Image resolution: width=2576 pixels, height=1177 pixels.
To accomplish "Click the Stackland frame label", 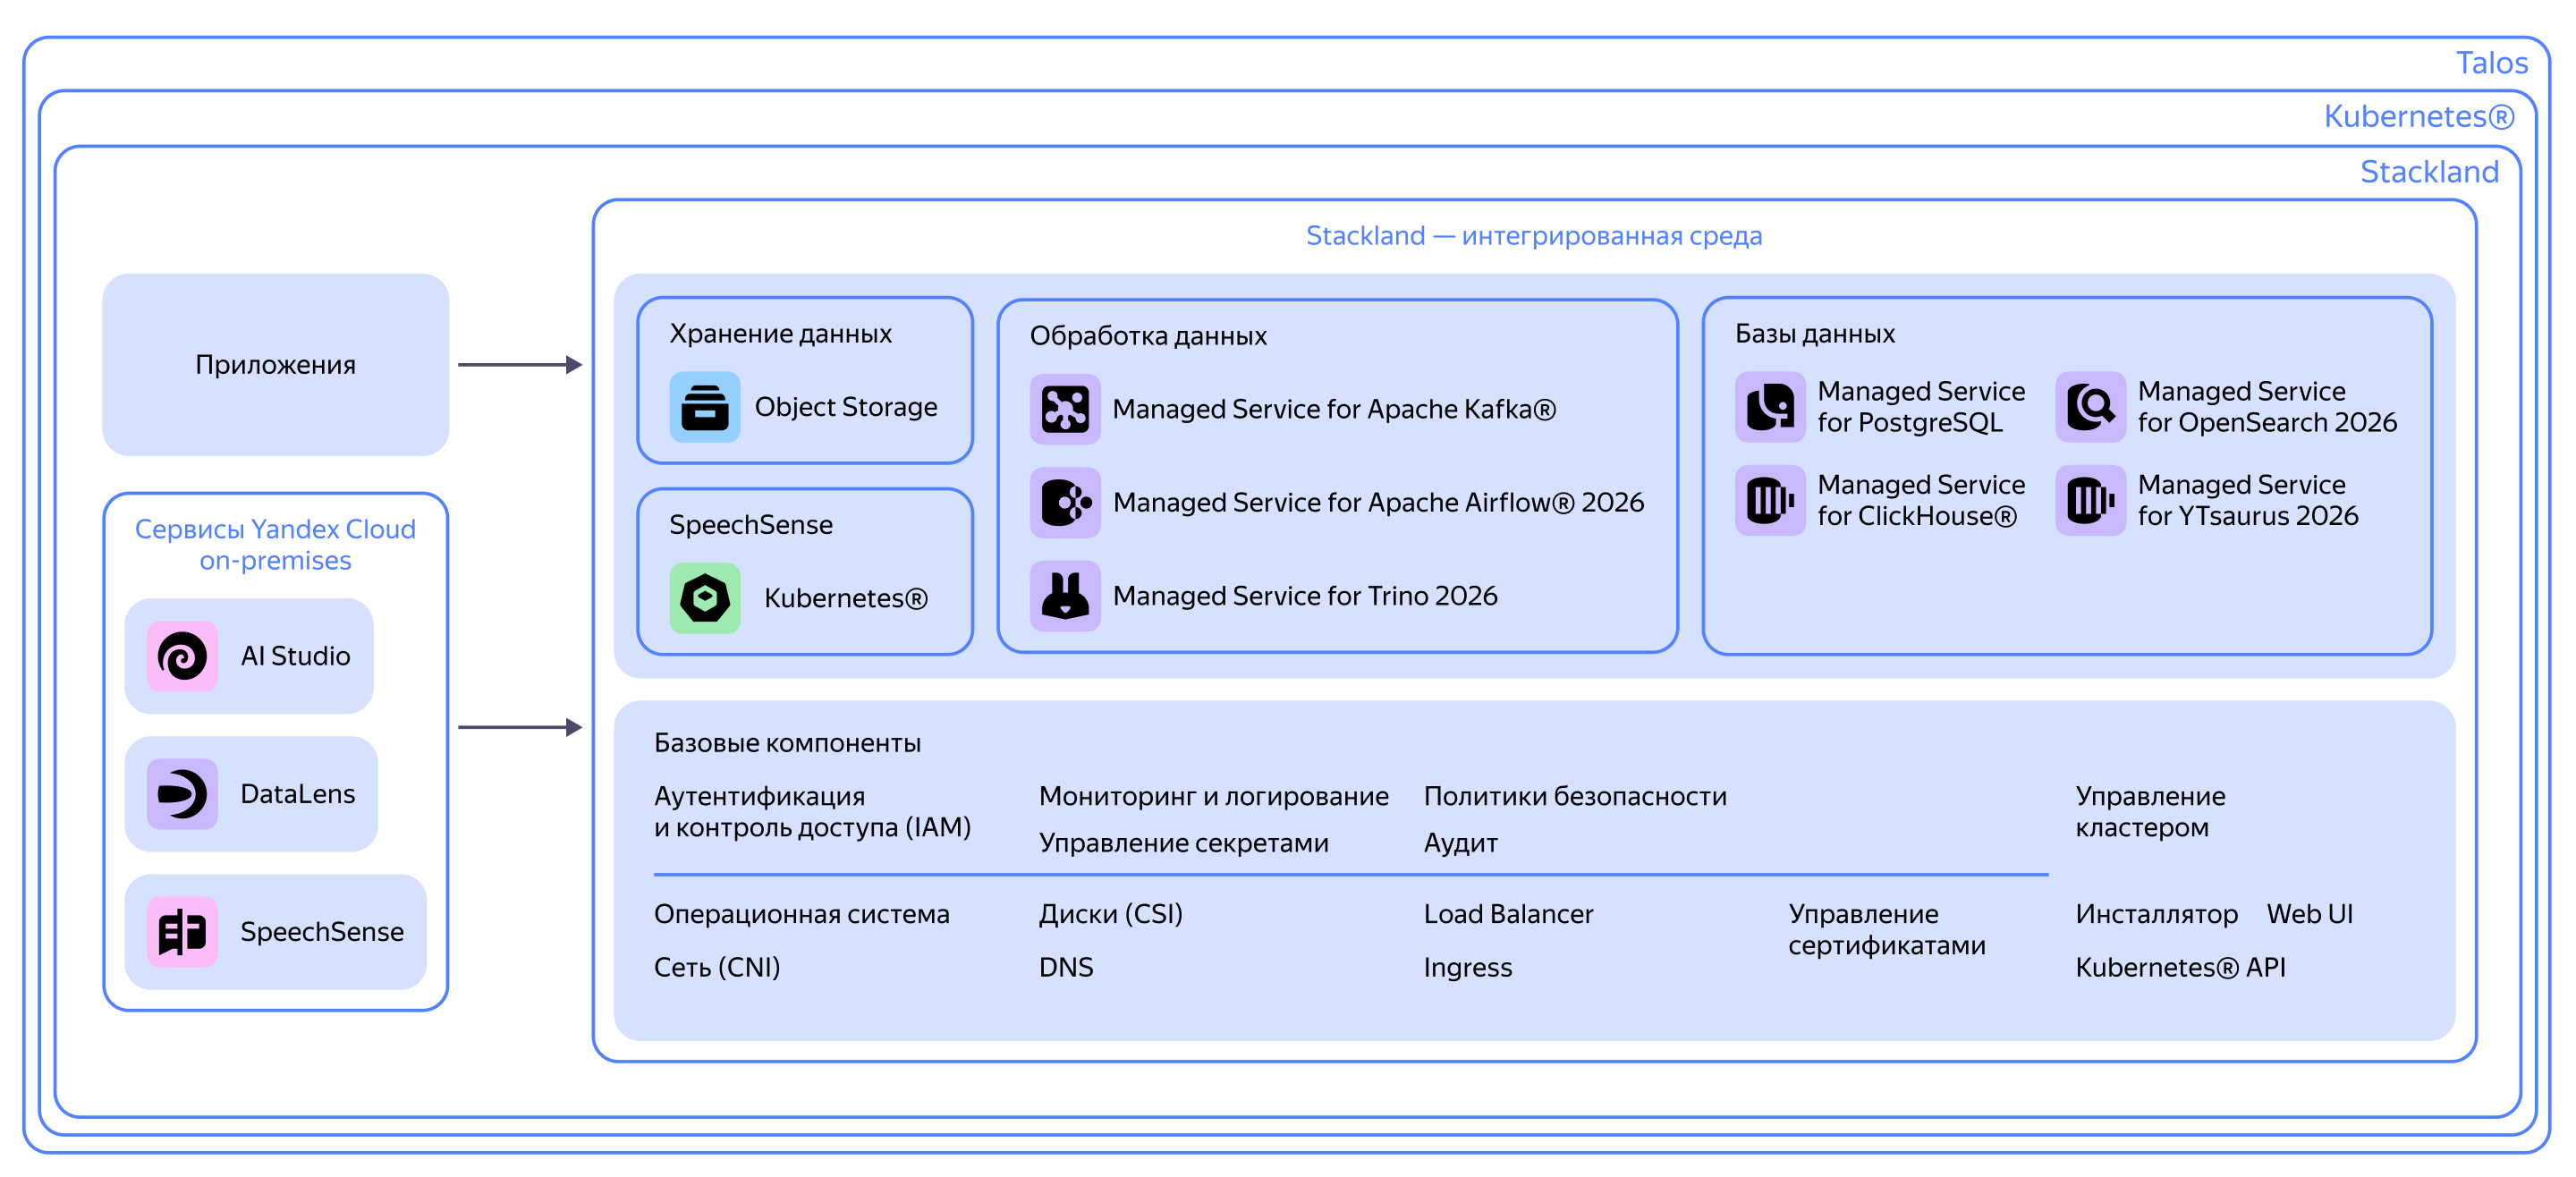I will tap(2429, 172).
